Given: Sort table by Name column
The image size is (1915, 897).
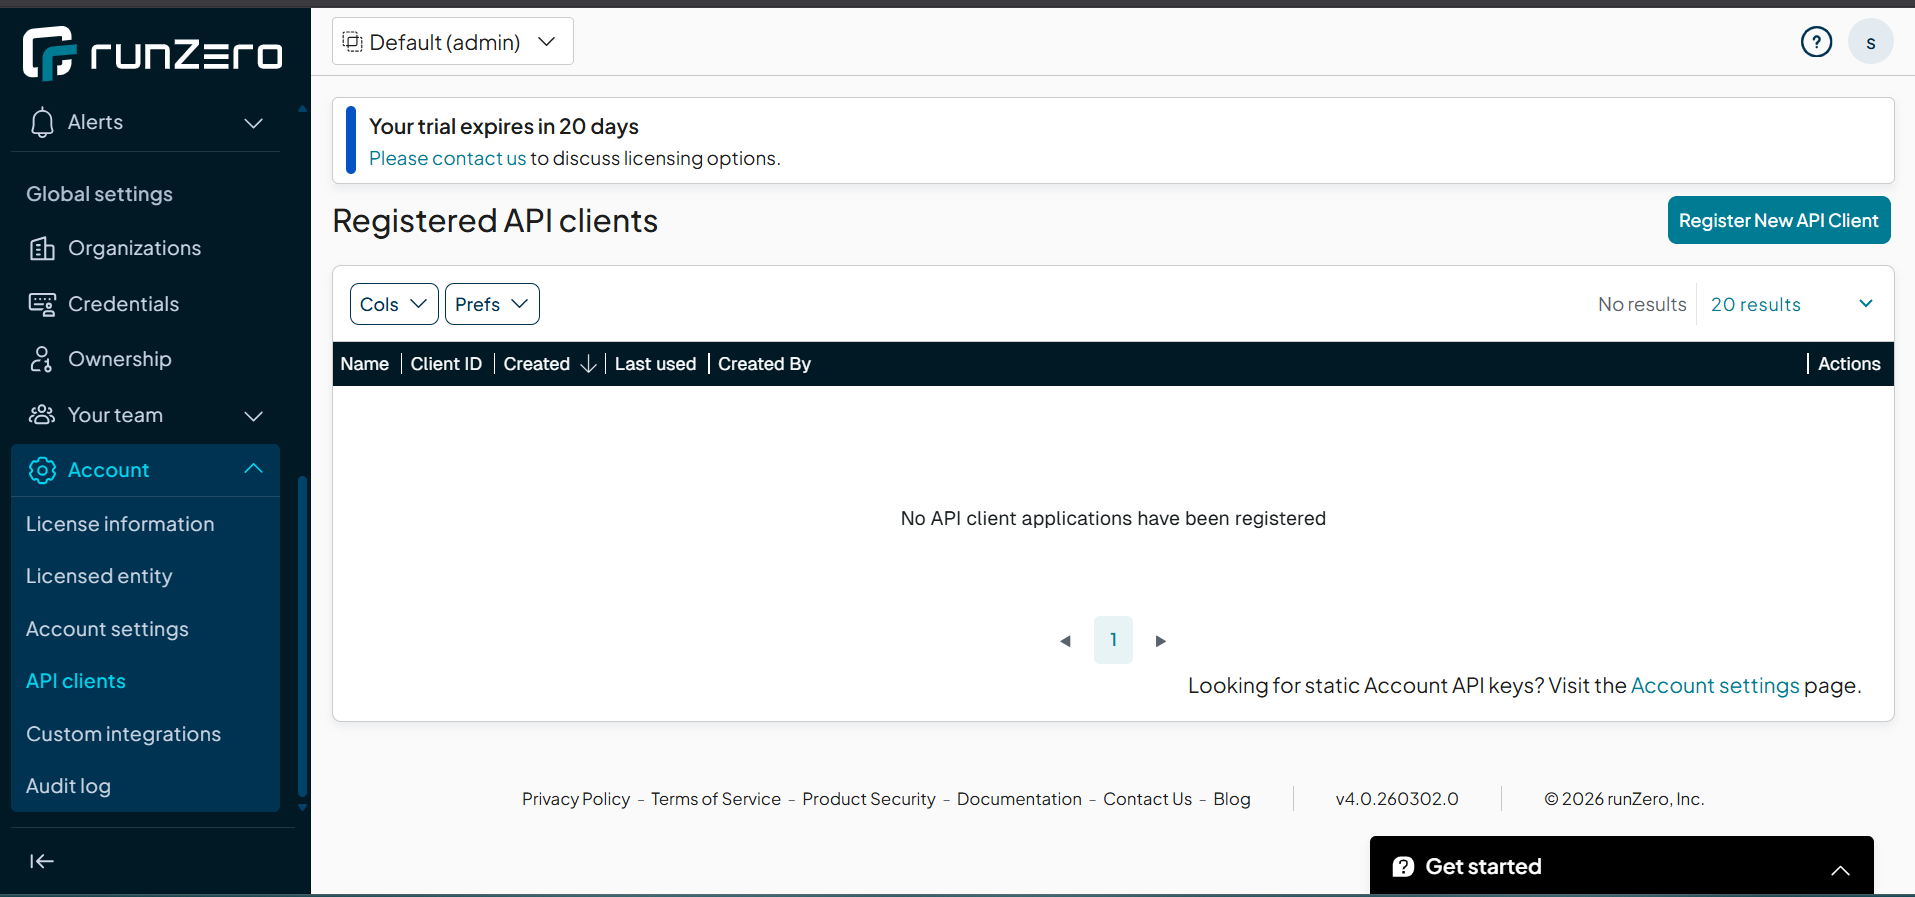Looking at the screenshot, I should [x=364, y=364].
